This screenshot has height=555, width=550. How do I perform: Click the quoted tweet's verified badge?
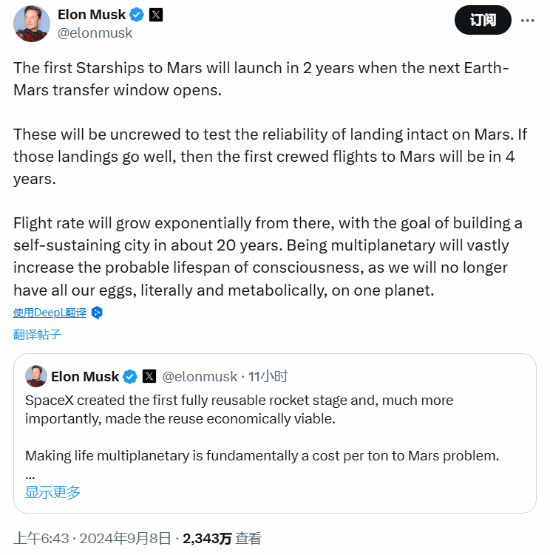[130, 376]
